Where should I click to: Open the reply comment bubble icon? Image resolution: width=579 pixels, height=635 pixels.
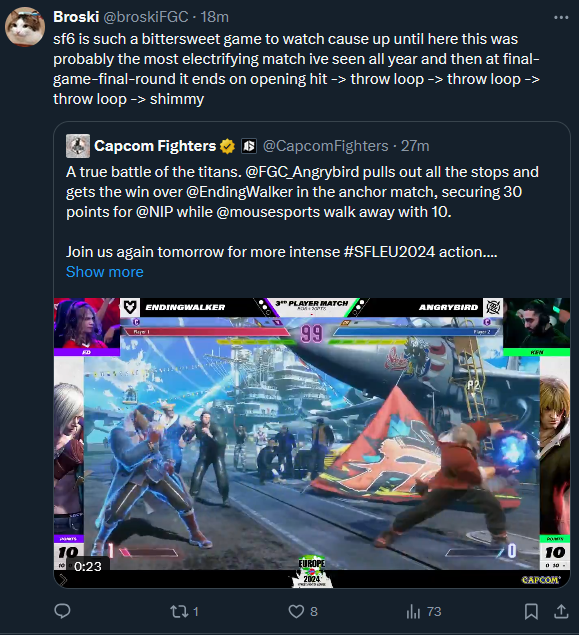(62, 611)
